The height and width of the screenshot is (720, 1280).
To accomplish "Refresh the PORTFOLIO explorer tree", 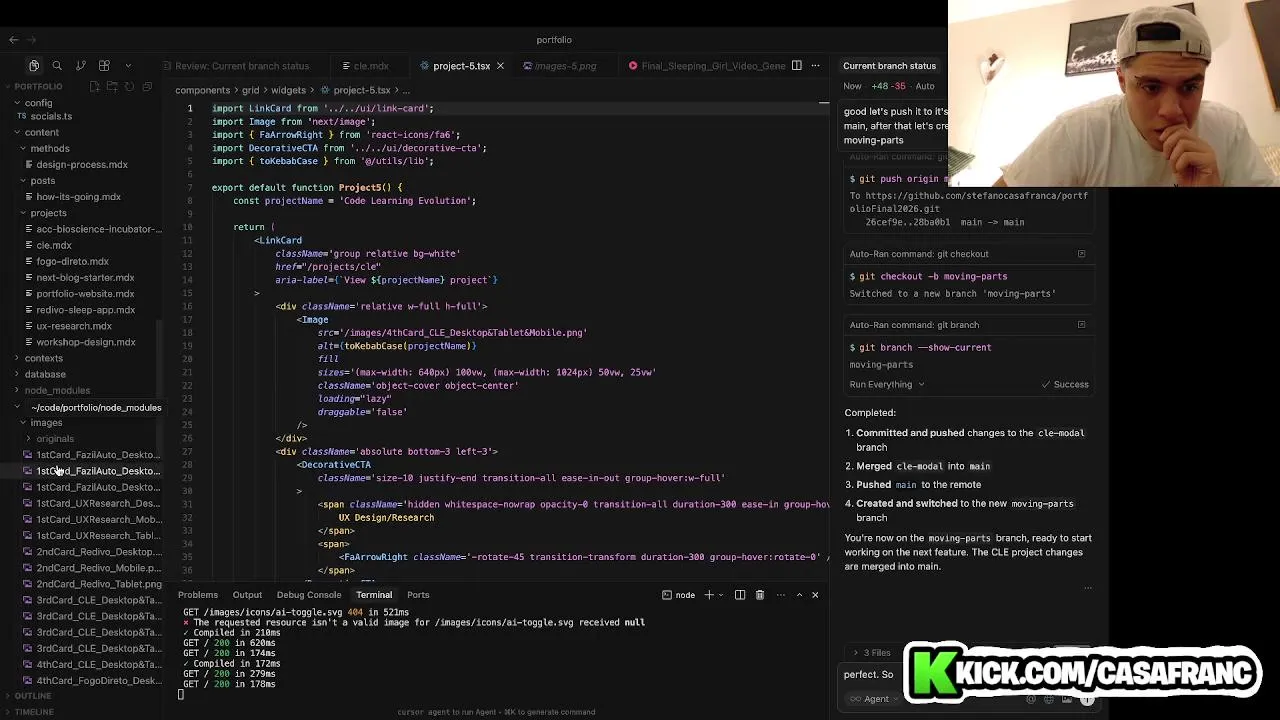I will pos(129,87).
